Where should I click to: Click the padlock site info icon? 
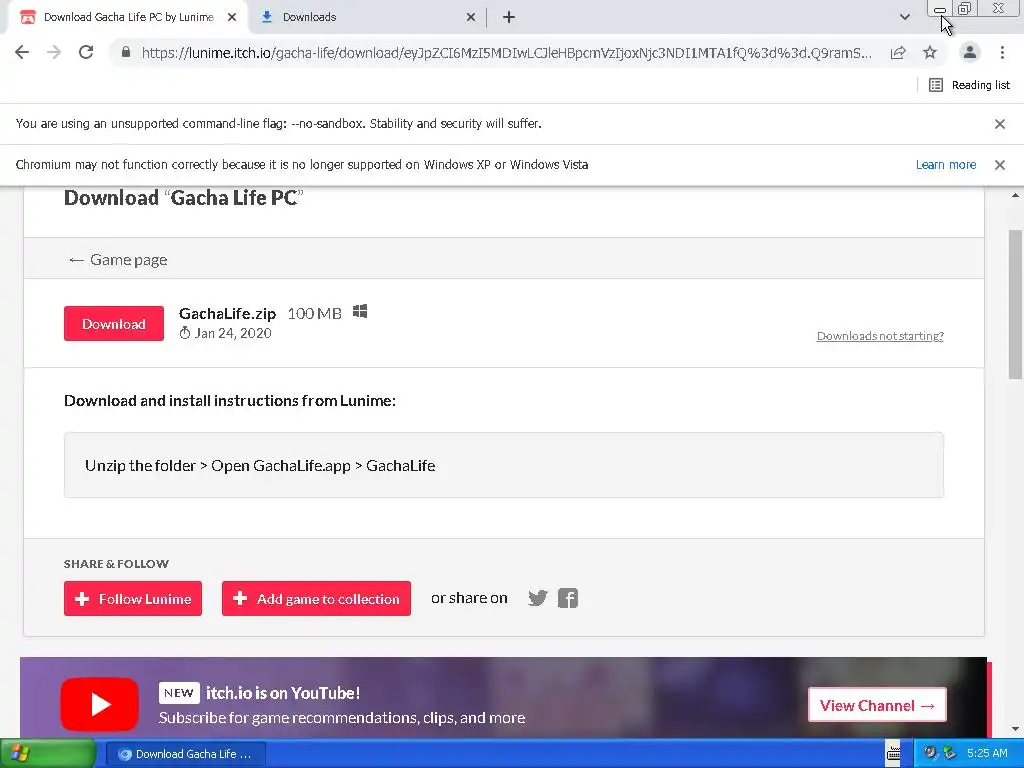[126, 52]
